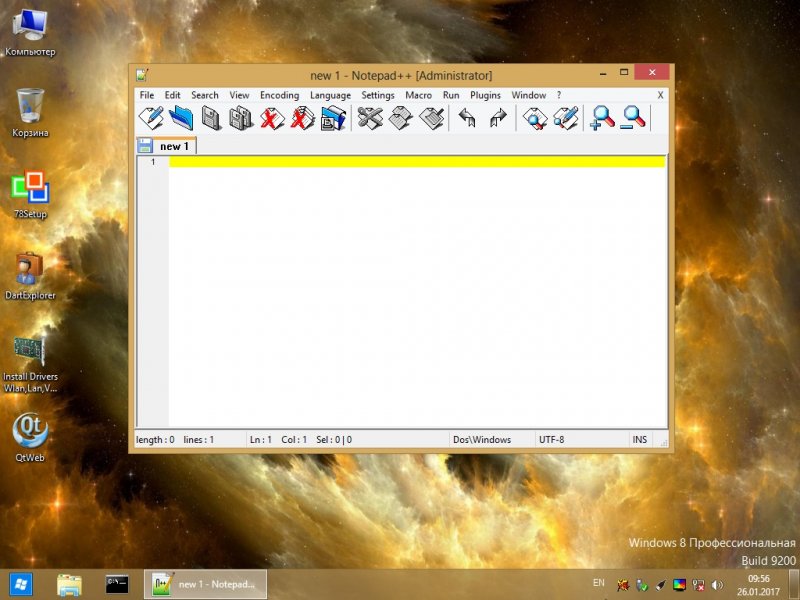Click the "length : 0" status bar entry
Image resolution: width=800 pixels, height=600 pixels.
click(155, 439)
